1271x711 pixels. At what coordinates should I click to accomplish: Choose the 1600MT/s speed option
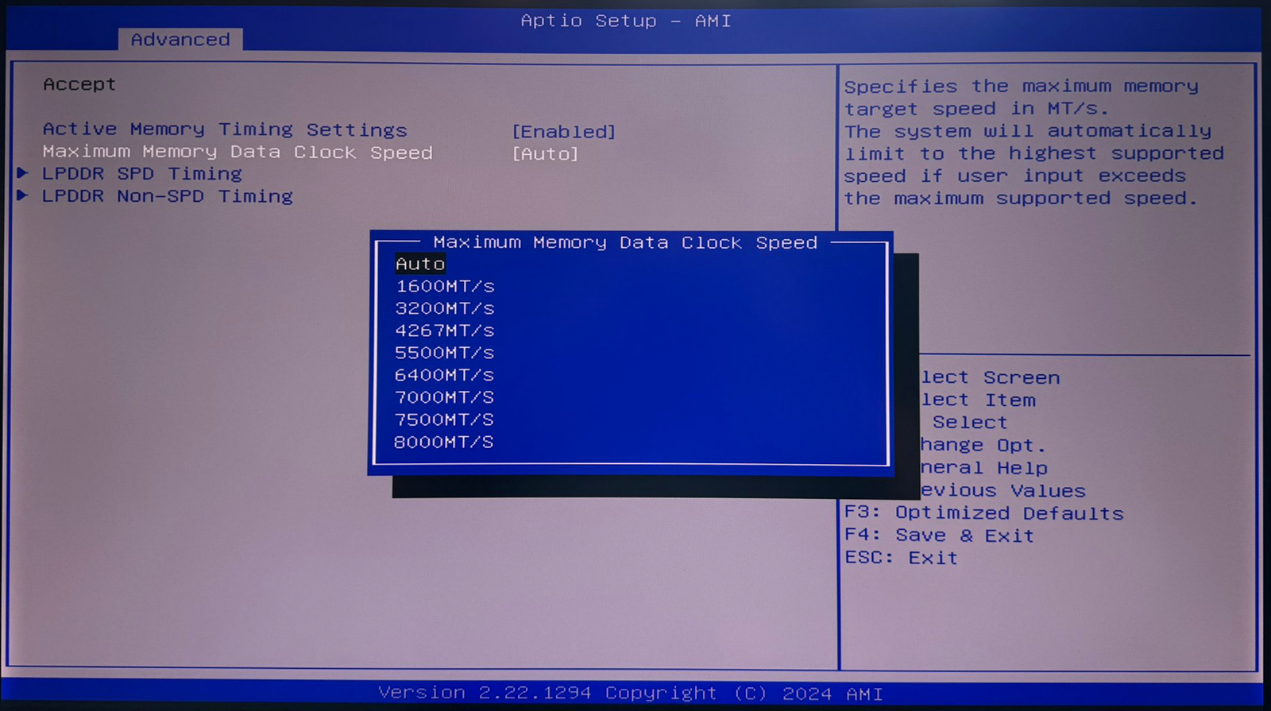click(444, 286)
